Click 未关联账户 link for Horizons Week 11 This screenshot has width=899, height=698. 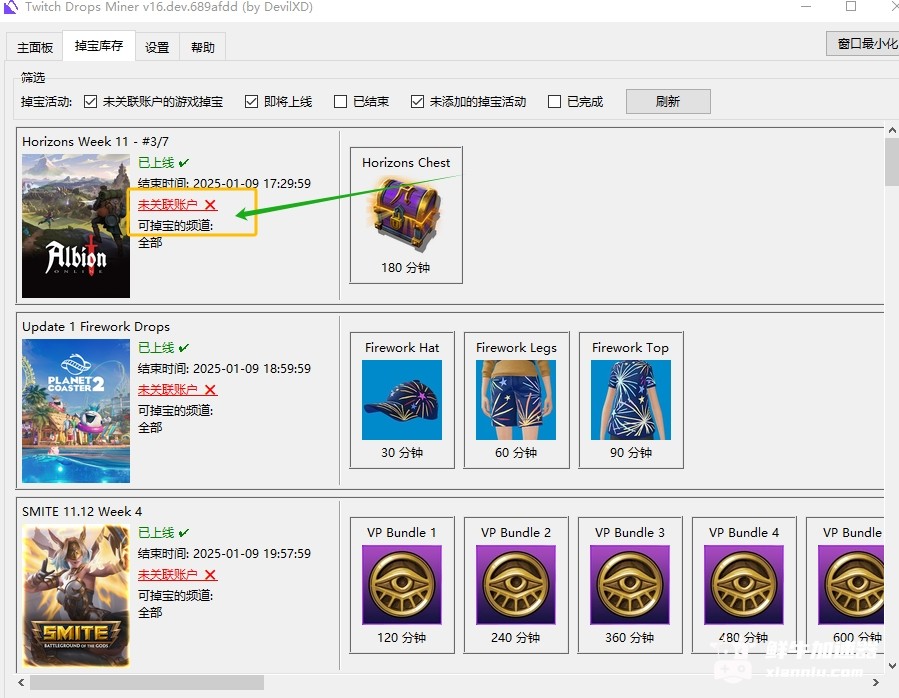[x=177, y=205]
